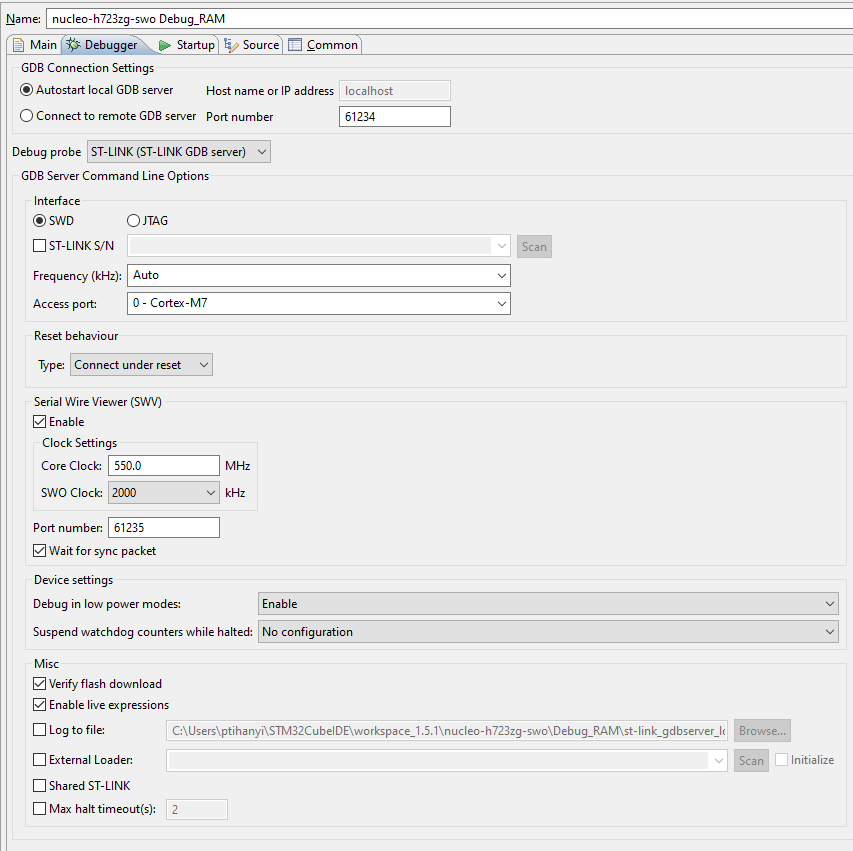Image resolution: width=853 pixels, height=851 pixels.
Task: Tick the Shared ST-LINK checkbox
Action: (39, 786)
